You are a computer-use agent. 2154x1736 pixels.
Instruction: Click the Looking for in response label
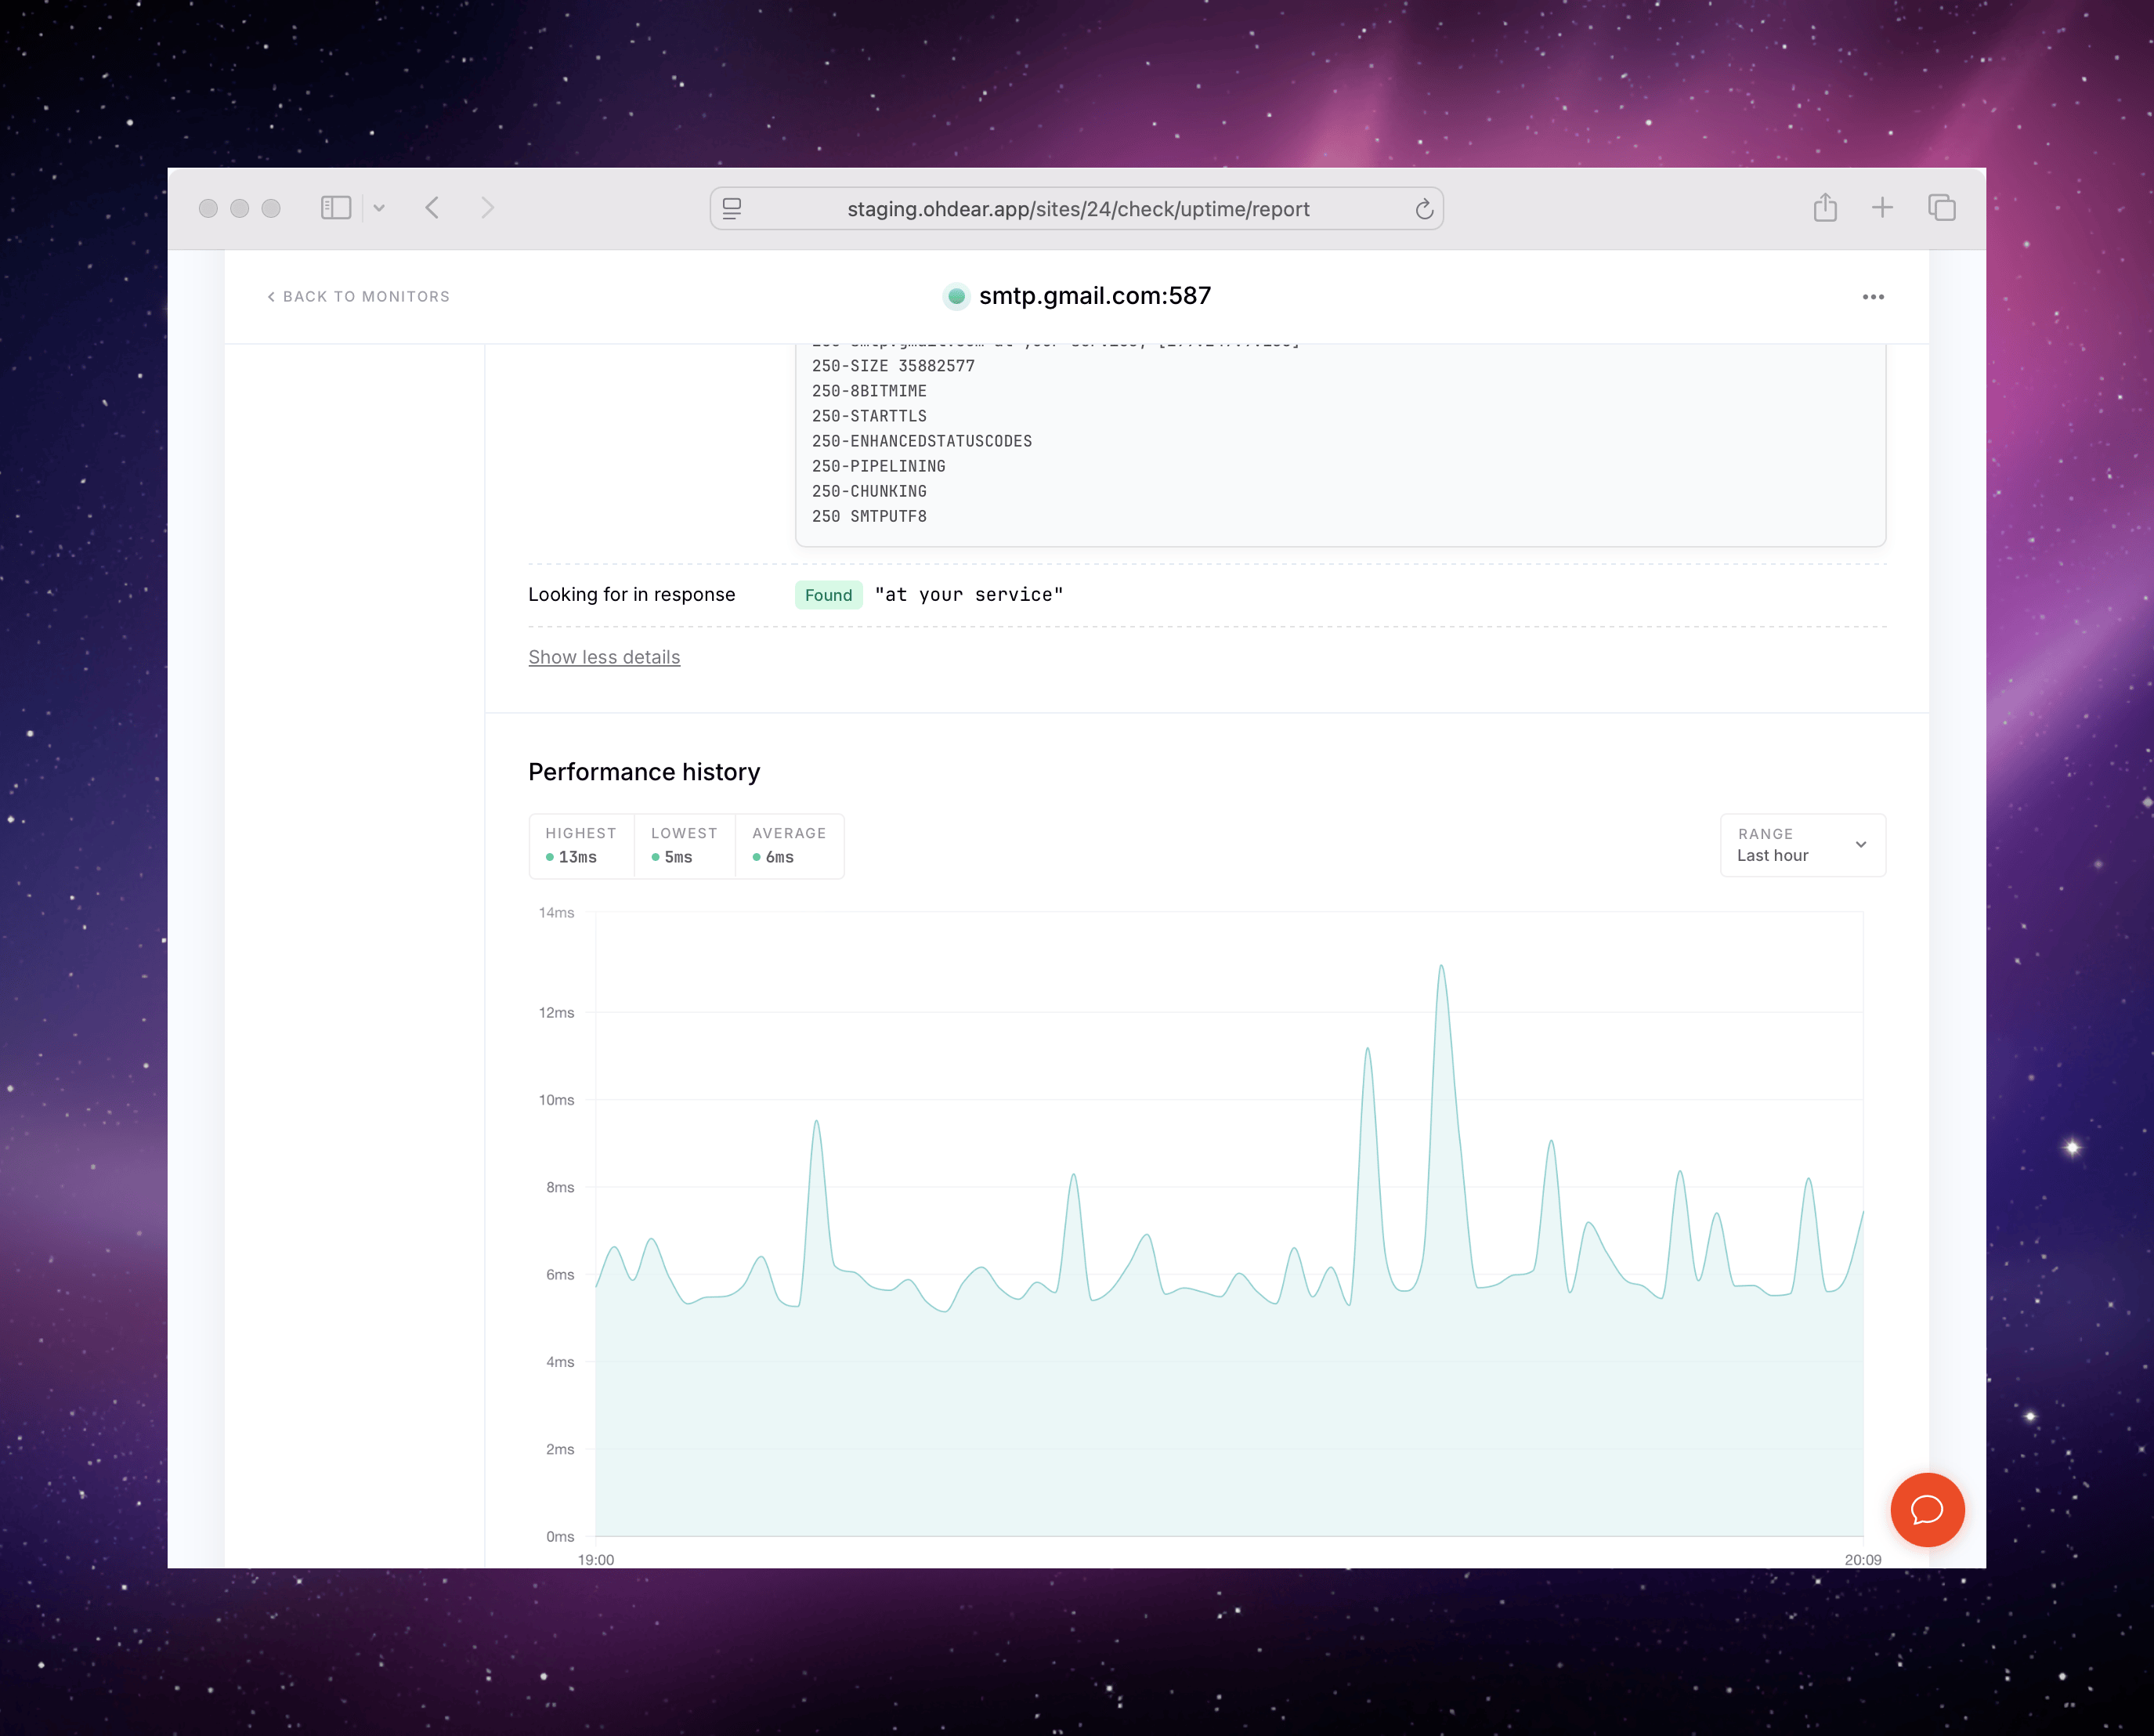click(x=631, y=595)
